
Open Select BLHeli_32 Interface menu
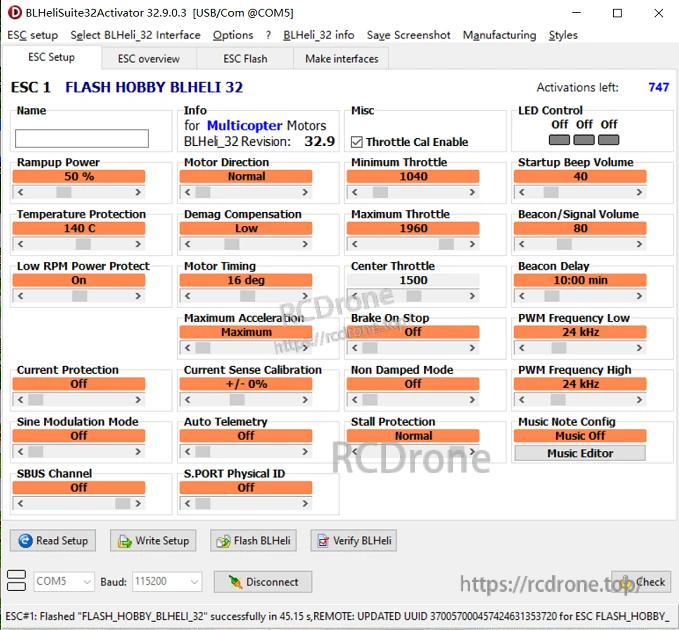[x=136, y=35]
